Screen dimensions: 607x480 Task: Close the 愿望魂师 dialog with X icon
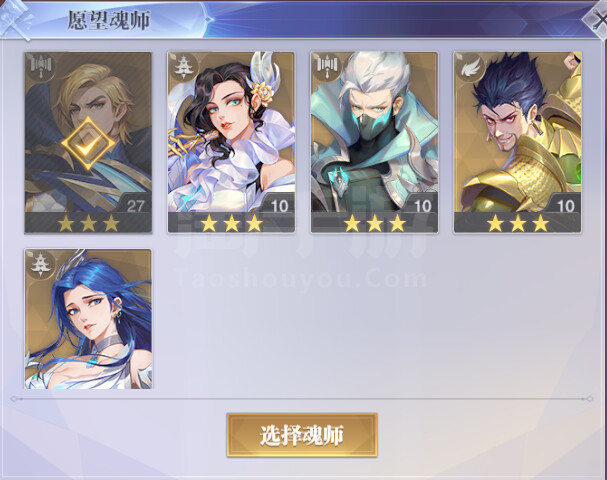(596, 20)
